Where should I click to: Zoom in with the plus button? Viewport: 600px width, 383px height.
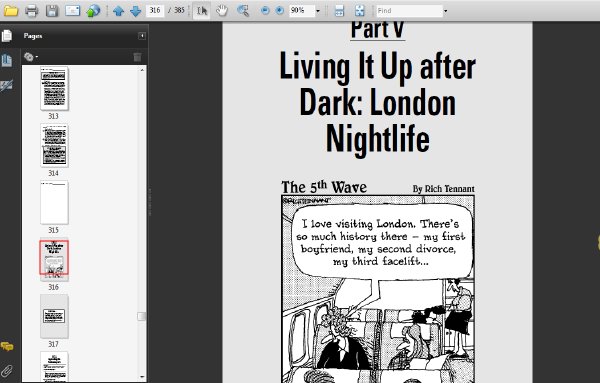click(x=280, y=10)
